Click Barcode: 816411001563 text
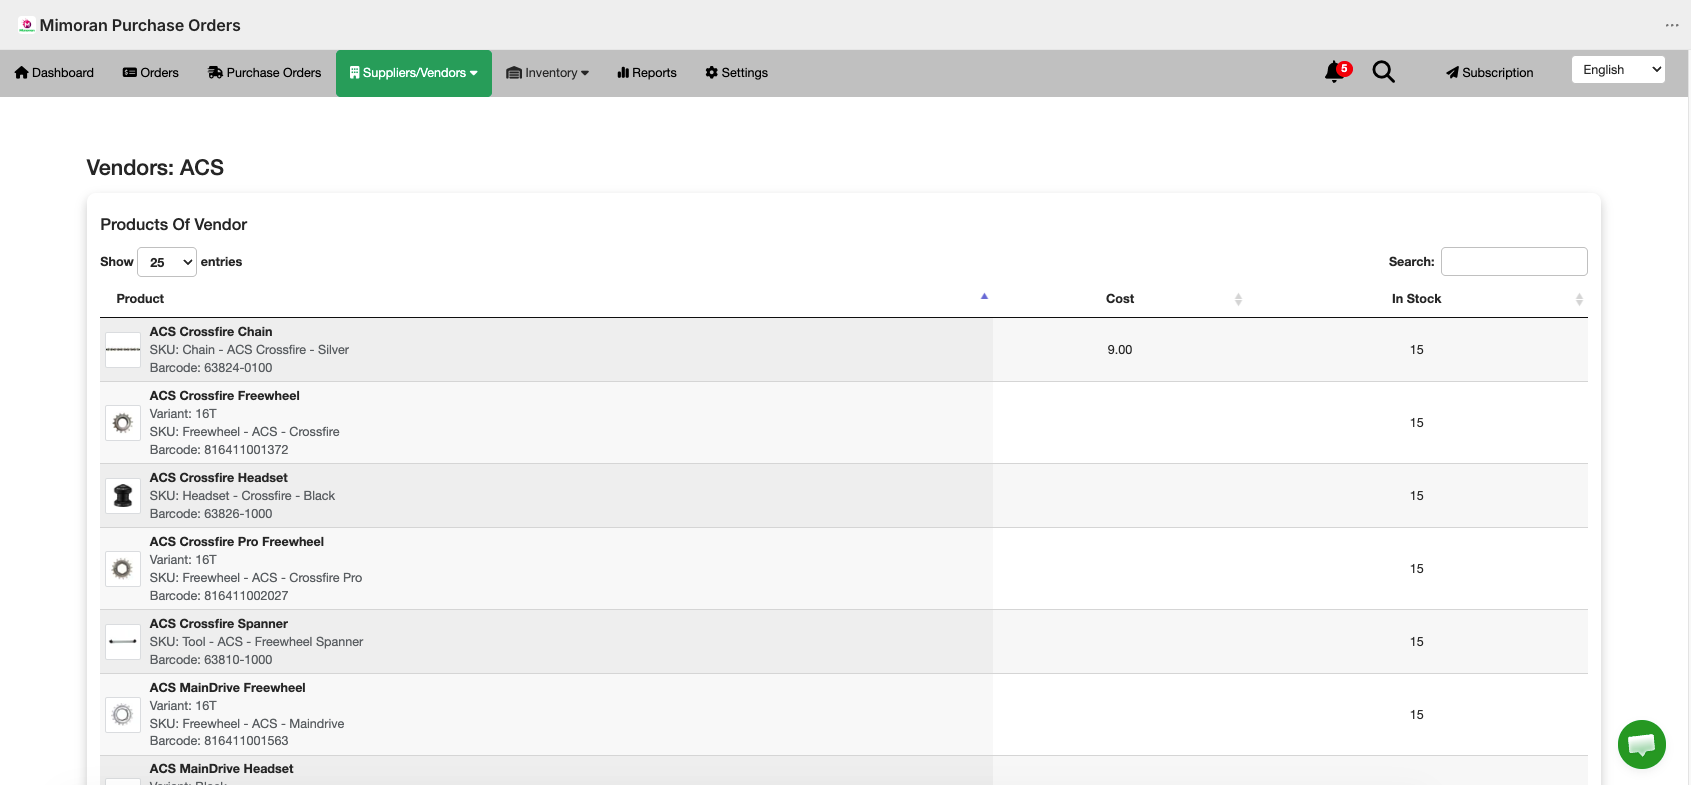This screenshot has height=785, width=1691. (x=219, y=741)
